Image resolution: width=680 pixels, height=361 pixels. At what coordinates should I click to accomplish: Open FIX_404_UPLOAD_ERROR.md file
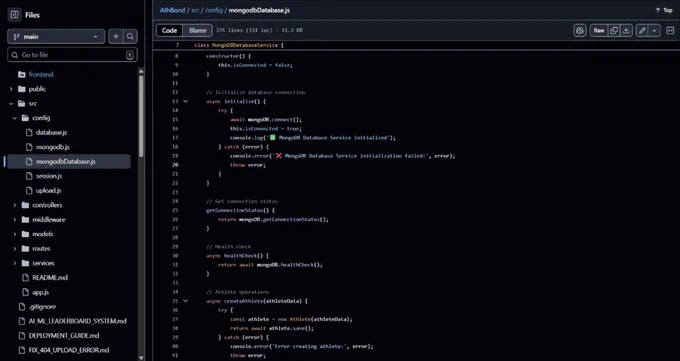[69, 350]
